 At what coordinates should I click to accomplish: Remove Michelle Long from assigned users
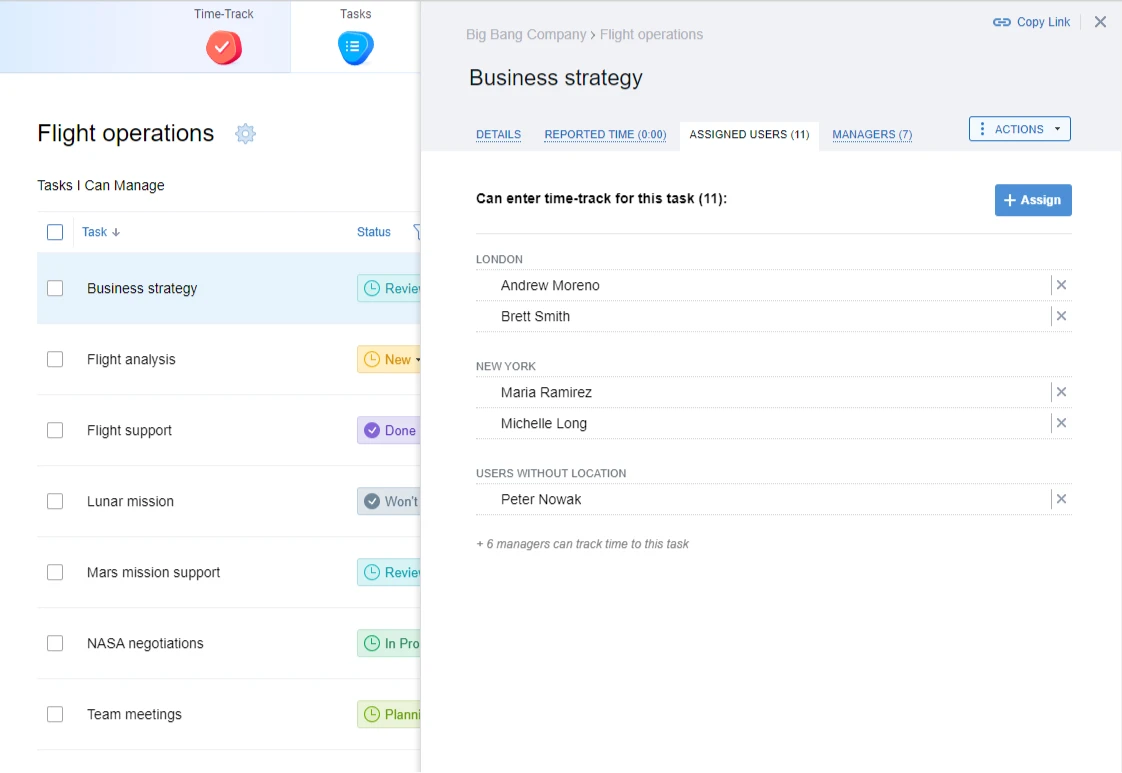click(x=1061, y=424)
